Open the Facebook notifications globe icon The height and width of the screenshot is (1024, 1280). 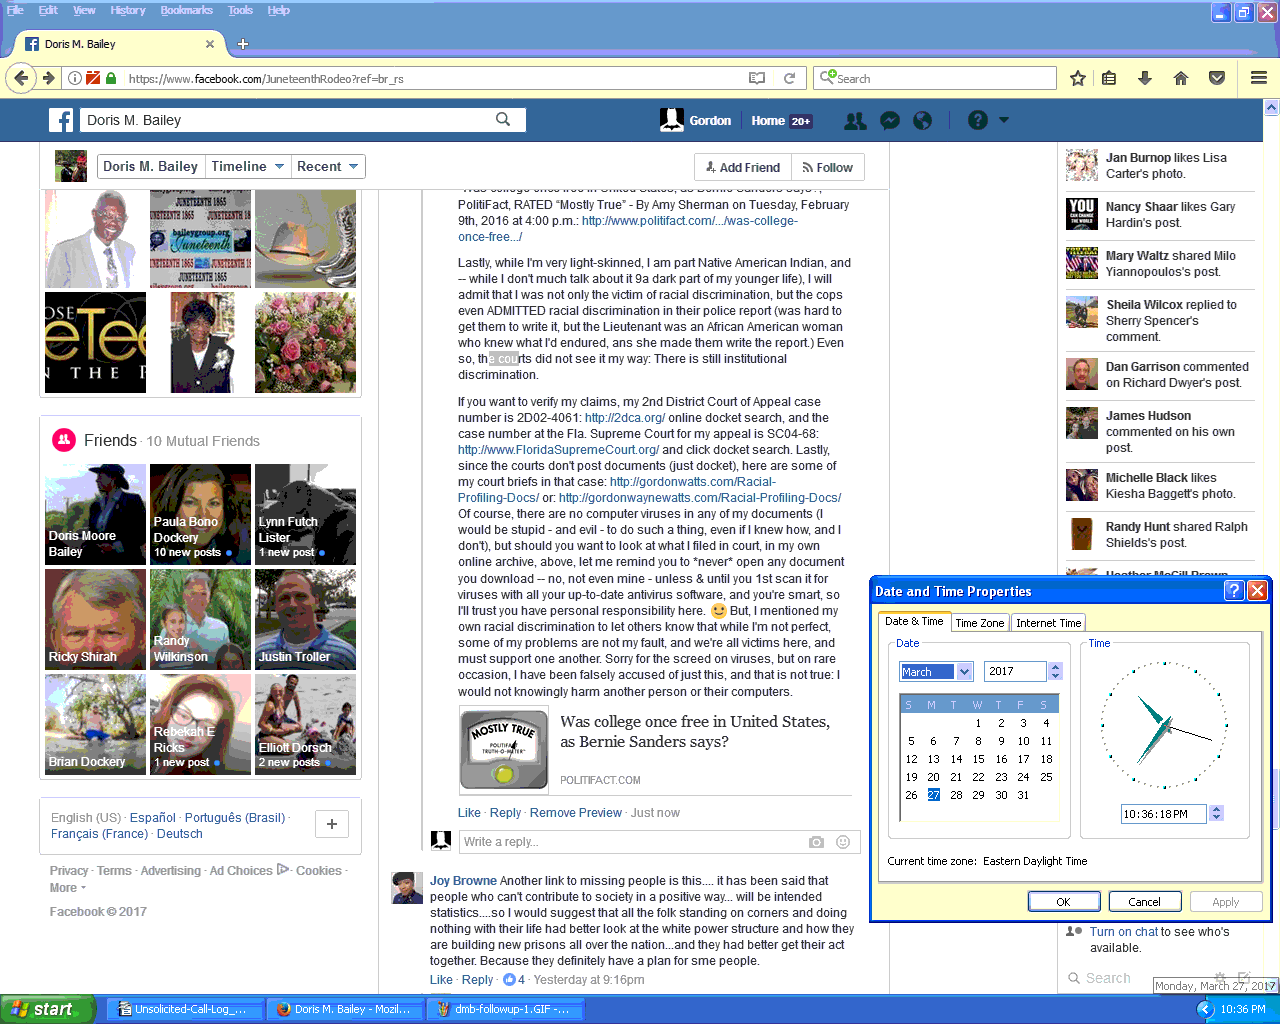coord(923,121)
